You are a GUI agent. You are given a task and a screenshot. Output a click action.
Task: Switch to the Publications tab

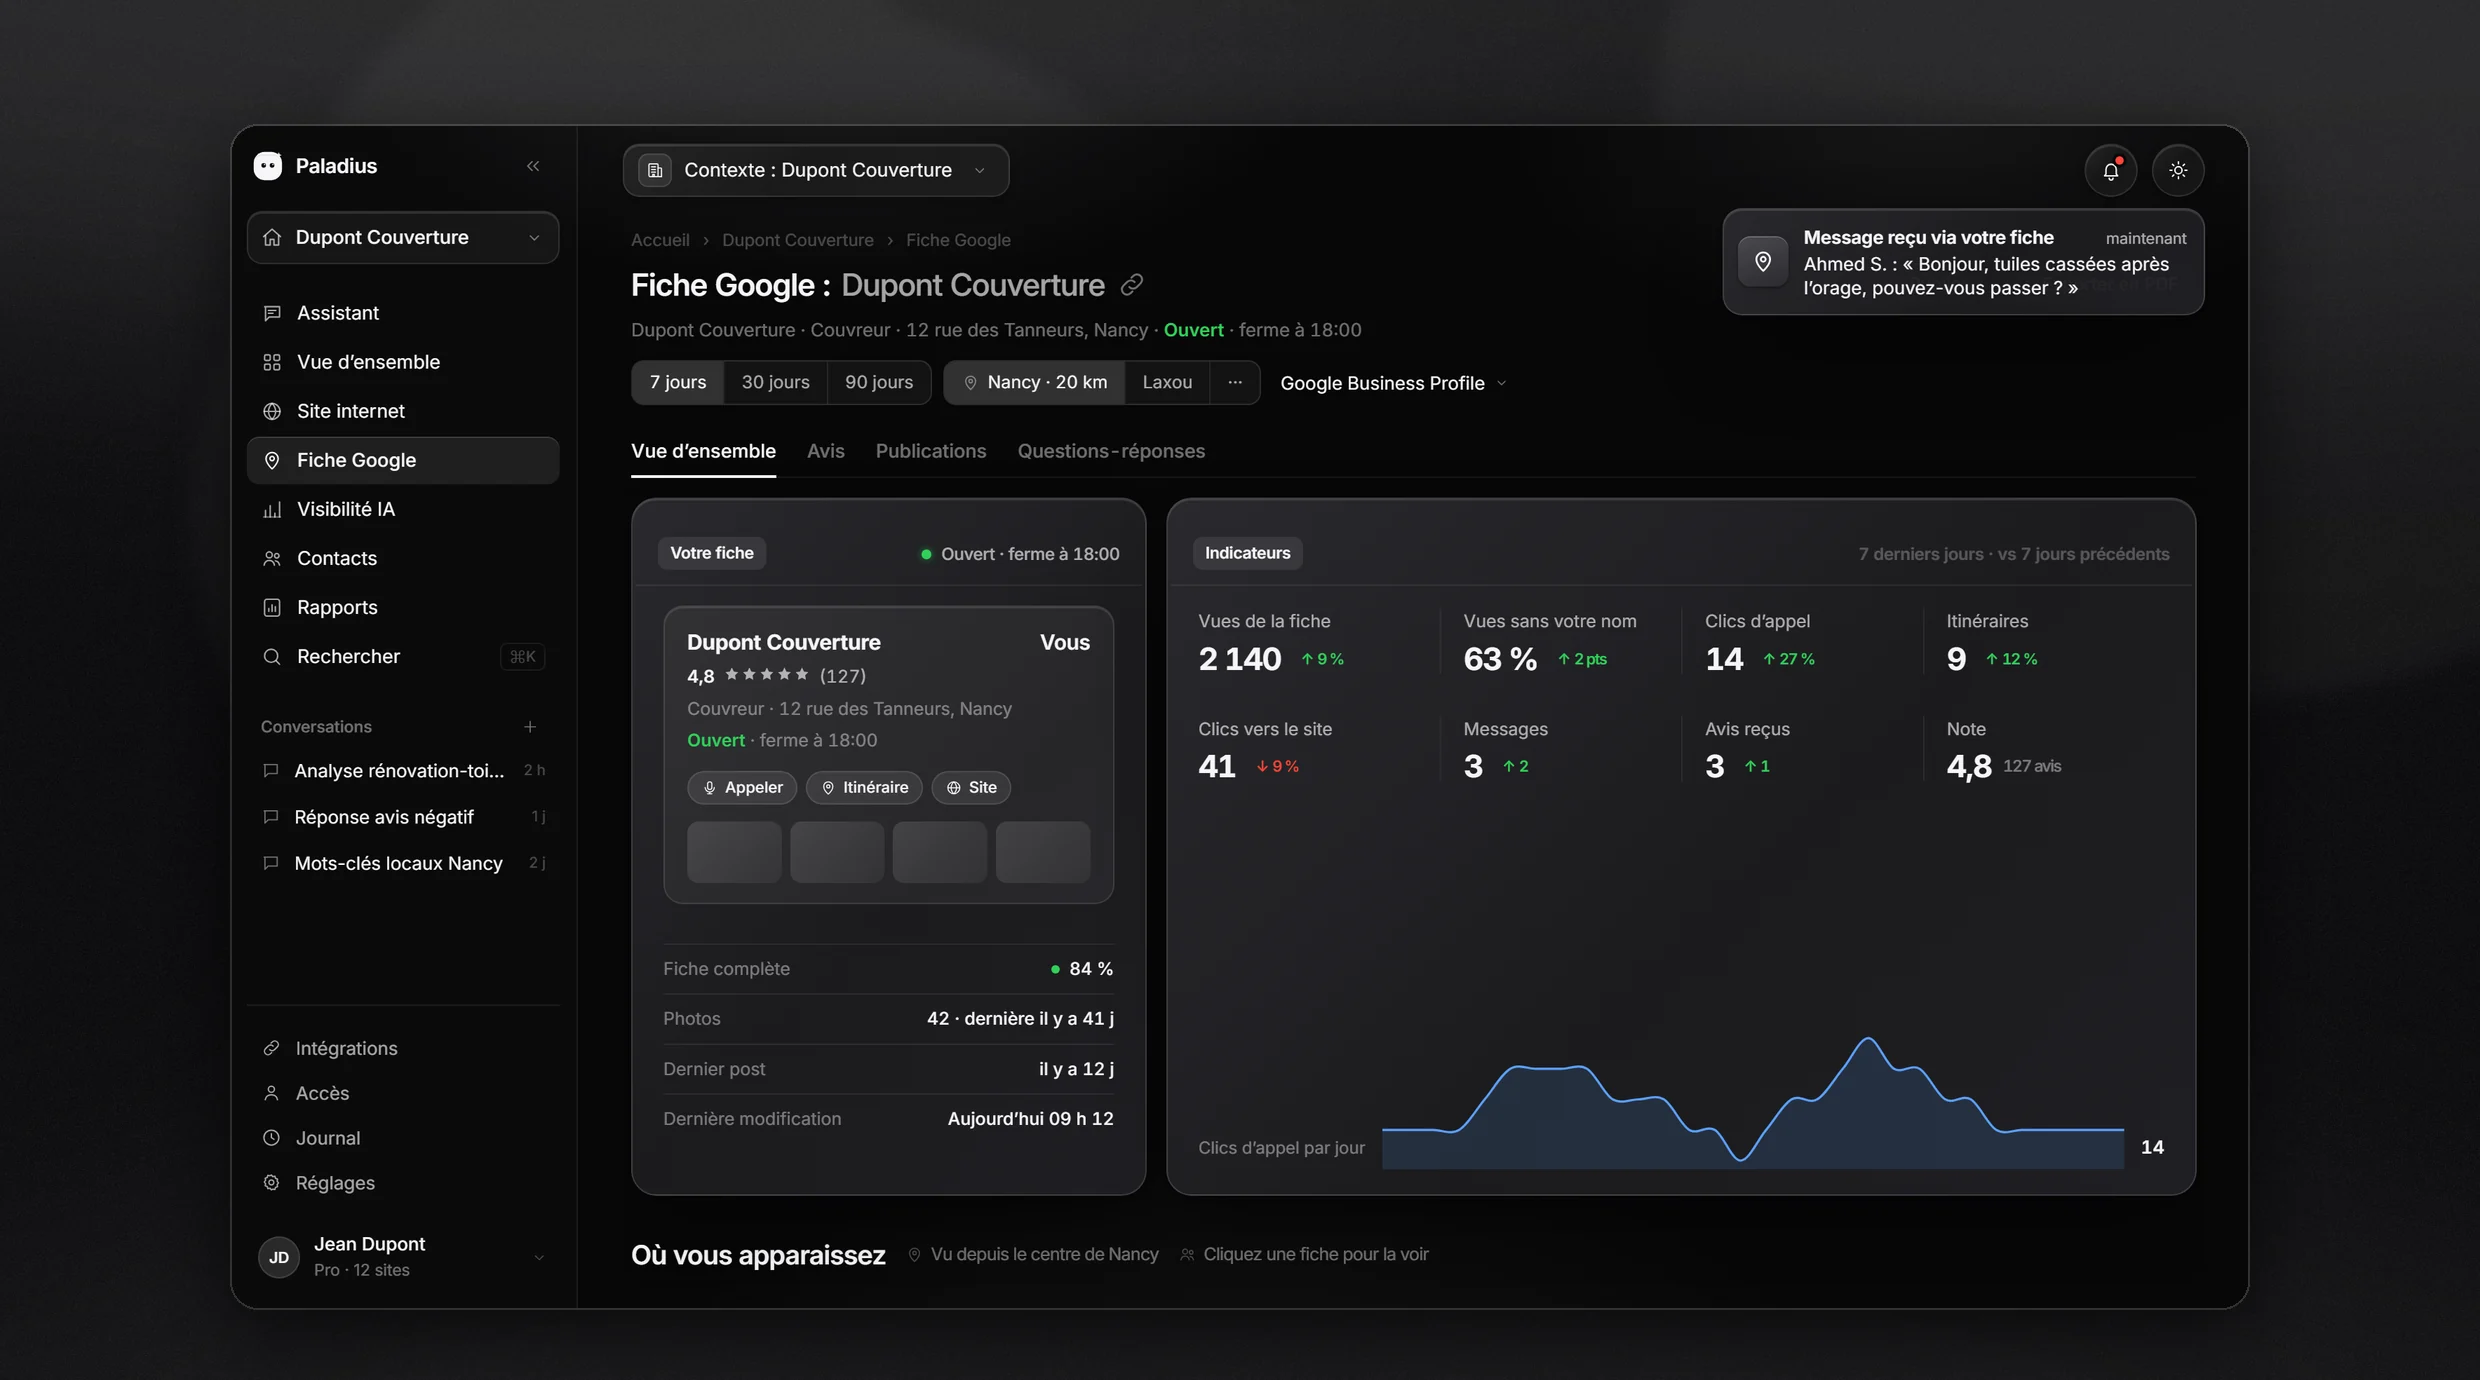[x=931, y=451]
